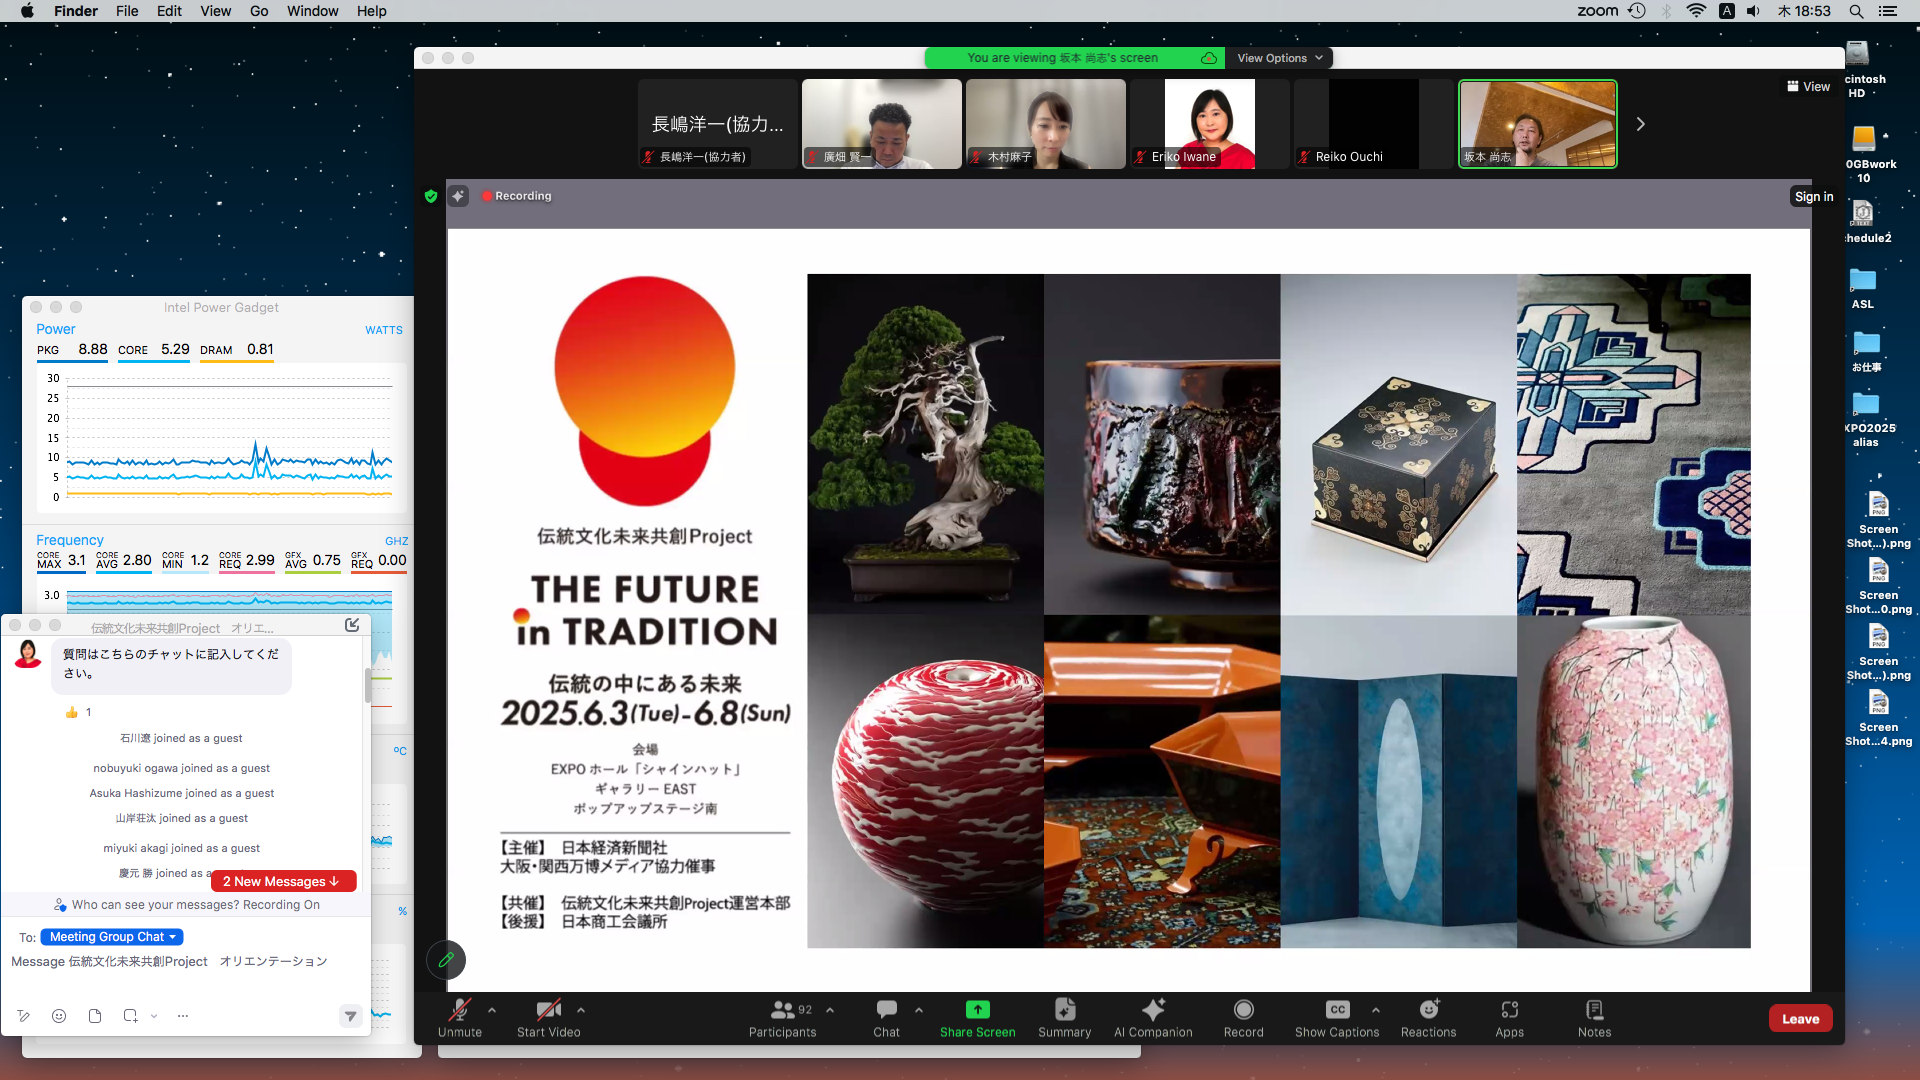Jump to the 2 New Messages

(283, 881)
